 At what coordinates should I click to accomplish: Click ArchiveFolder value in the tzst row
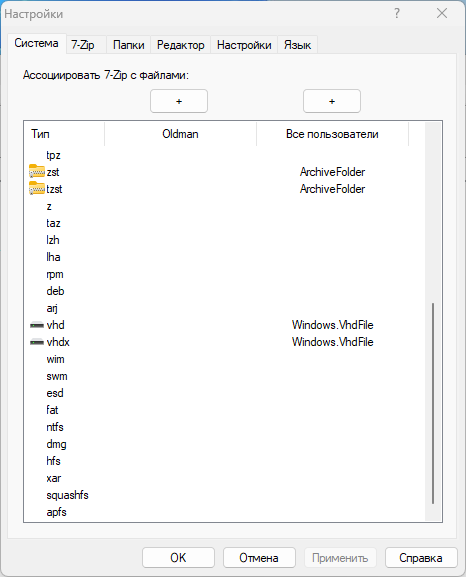(332, 189)
